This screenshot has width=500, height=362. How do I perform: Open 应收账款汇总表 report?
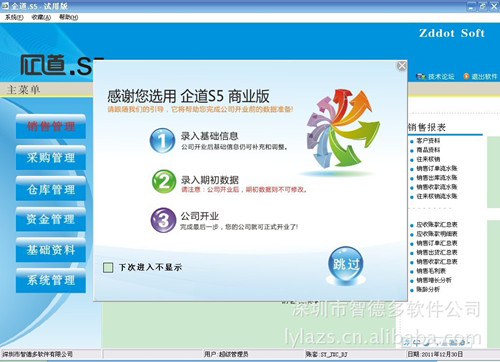click(x=437, y=225)
